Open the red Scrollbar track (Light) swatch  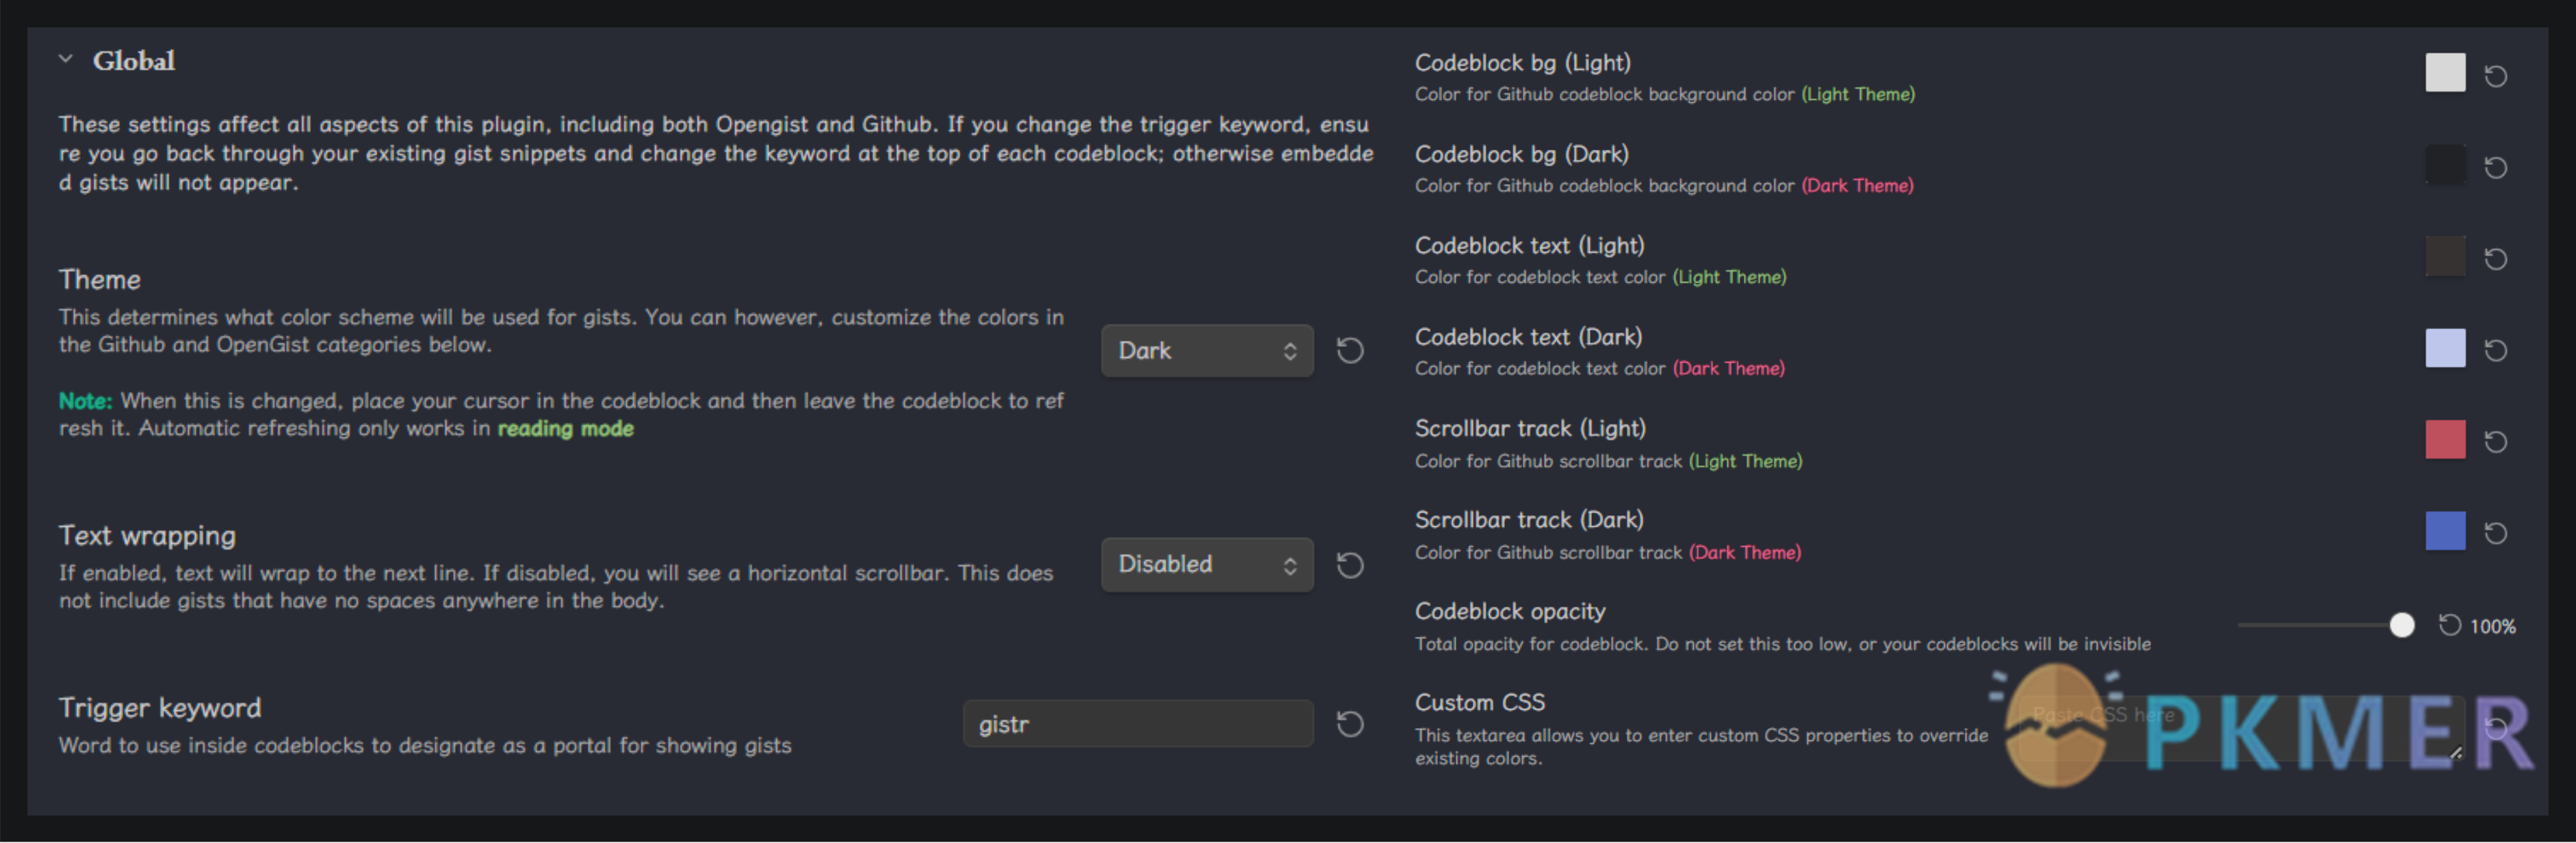[2445, 440]
